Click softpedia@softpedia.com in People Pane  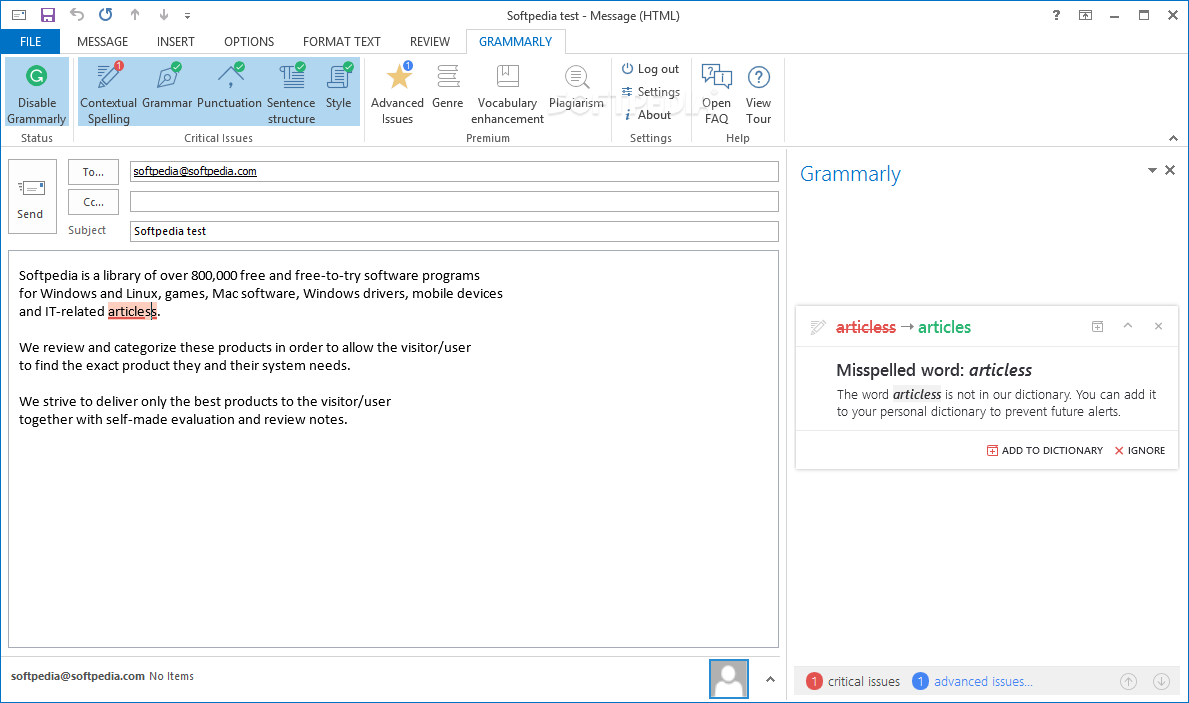click(77, 676)
